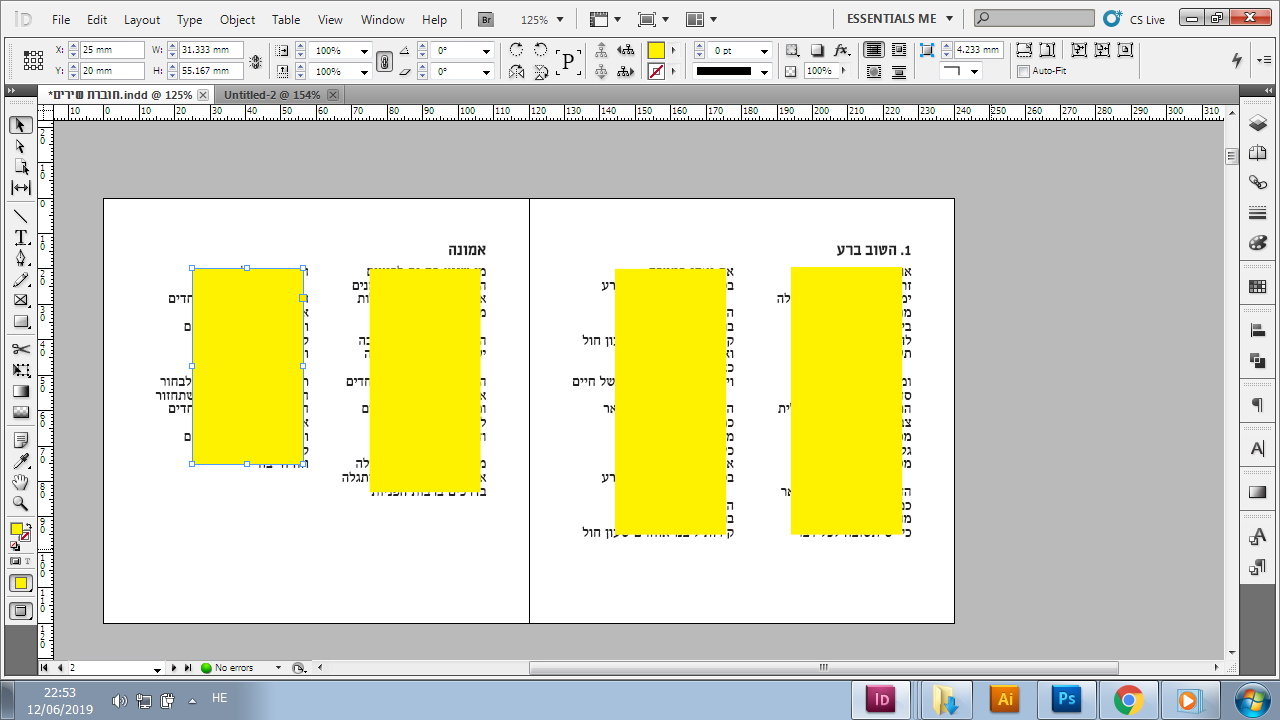Select the Pen tool
Viewport: 1280px width, 720px height.
(20, 259)
